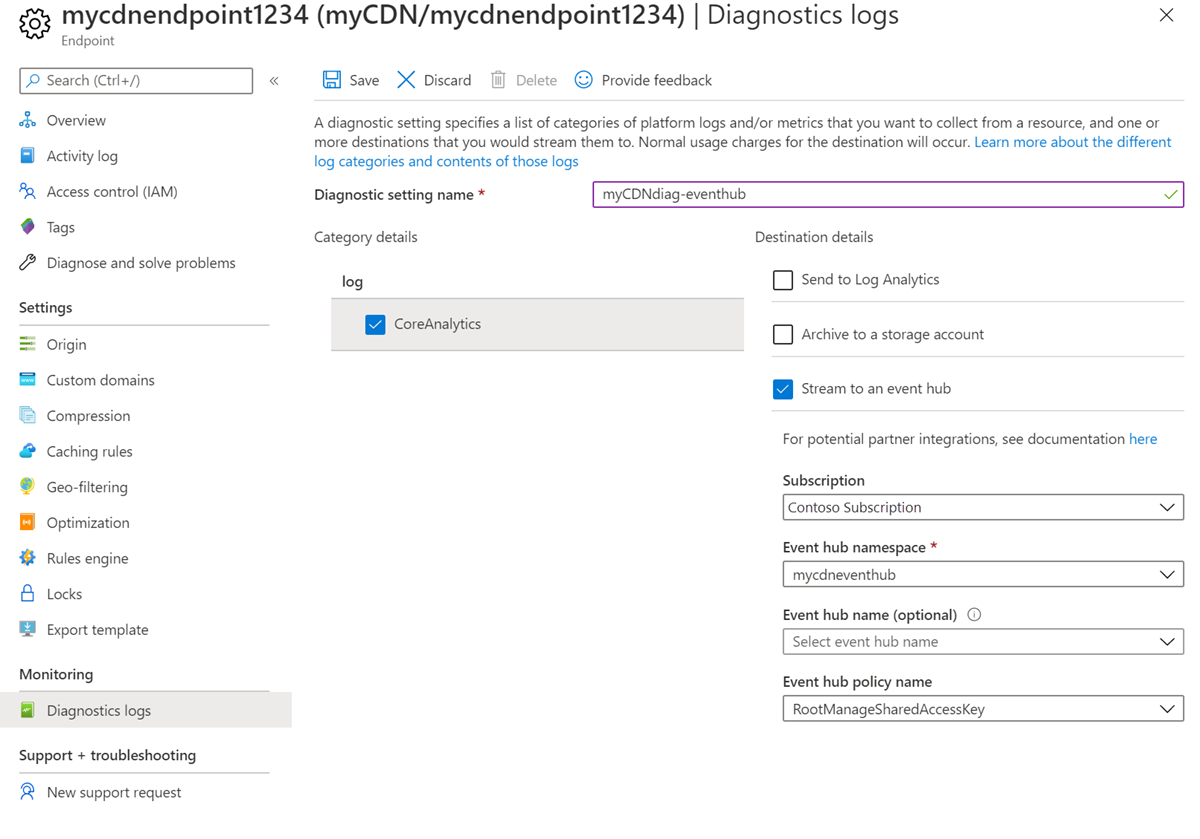Click the Event hub name info icon
This screenshot has width=1200, height=839.
click(x=974, y=615)
